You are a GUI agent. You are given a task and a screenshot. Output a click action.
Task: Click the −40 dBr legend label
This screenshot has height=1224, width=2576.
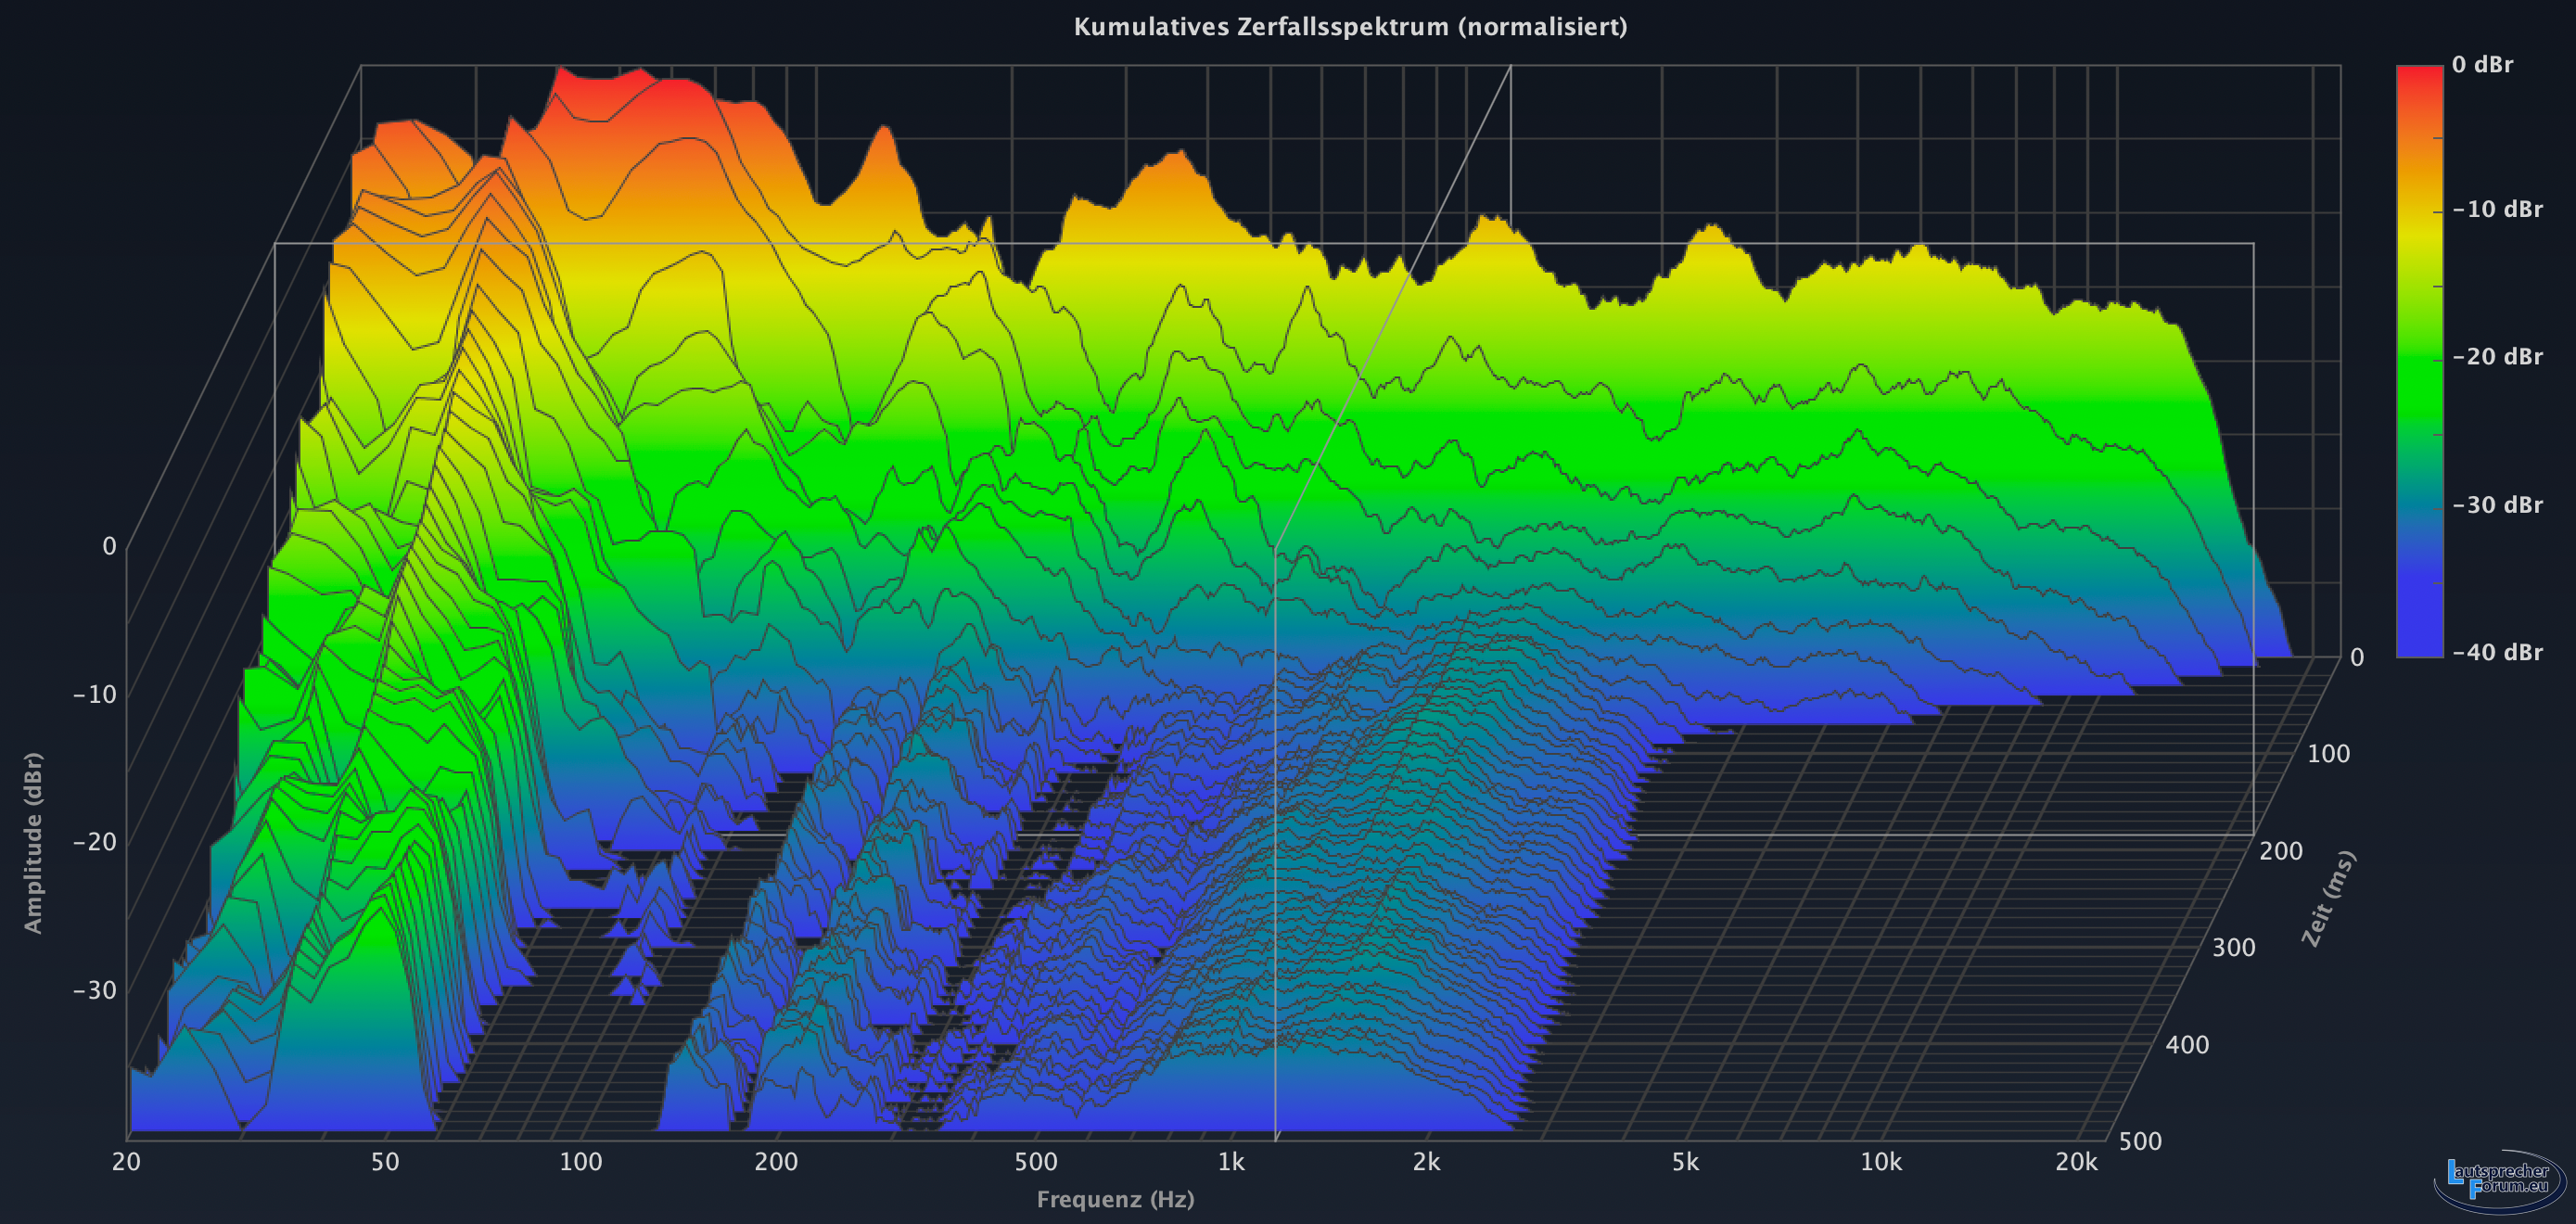2496,653
